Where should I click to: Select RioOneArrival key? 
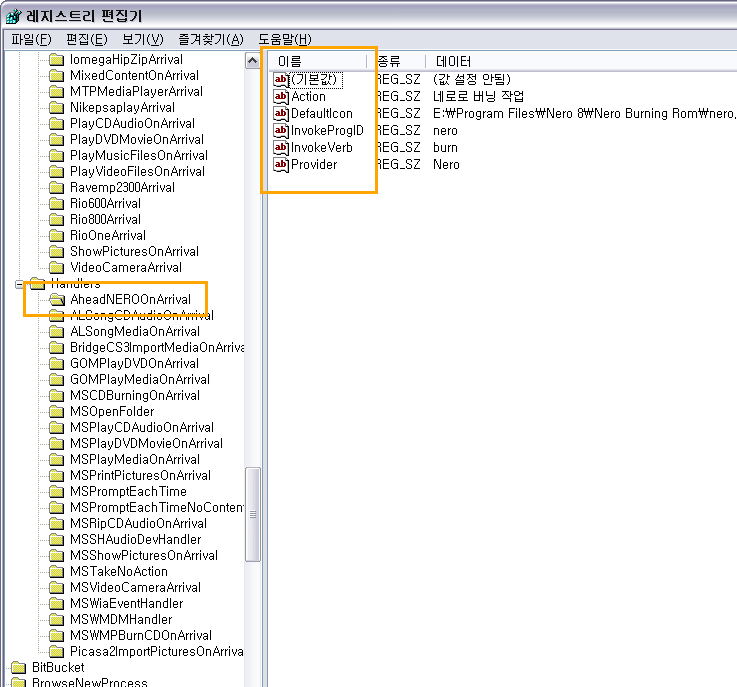pos(108,235)
